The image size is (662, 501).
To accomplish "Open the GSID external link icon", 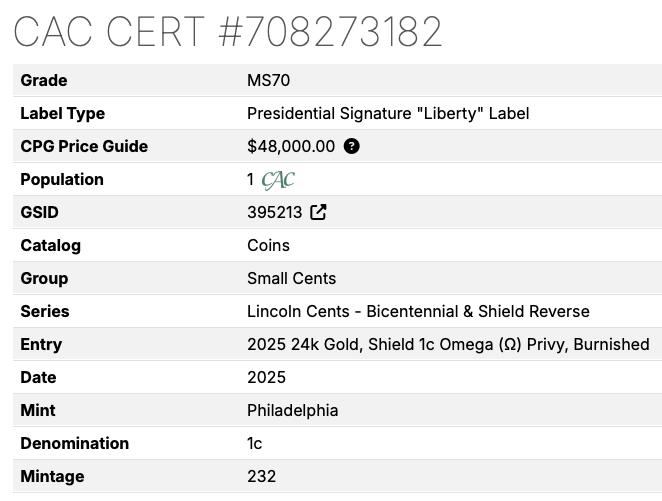I will point(318,212).
